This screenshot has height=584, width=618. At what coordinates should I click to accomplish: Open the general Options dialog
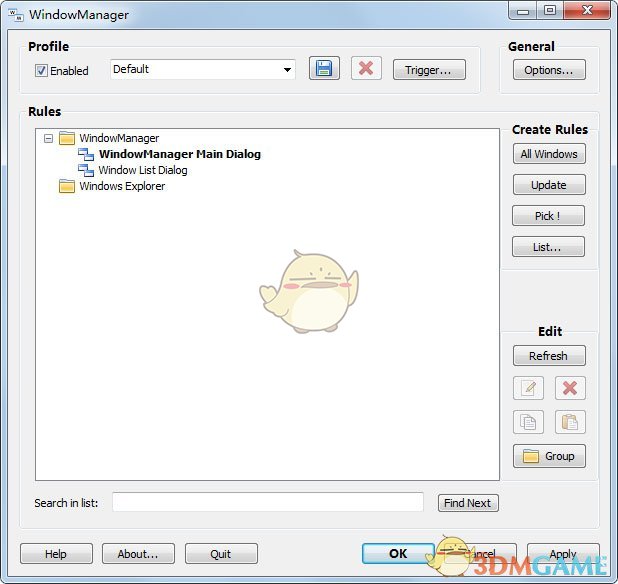pyautogui.click(x=549, y=70)
